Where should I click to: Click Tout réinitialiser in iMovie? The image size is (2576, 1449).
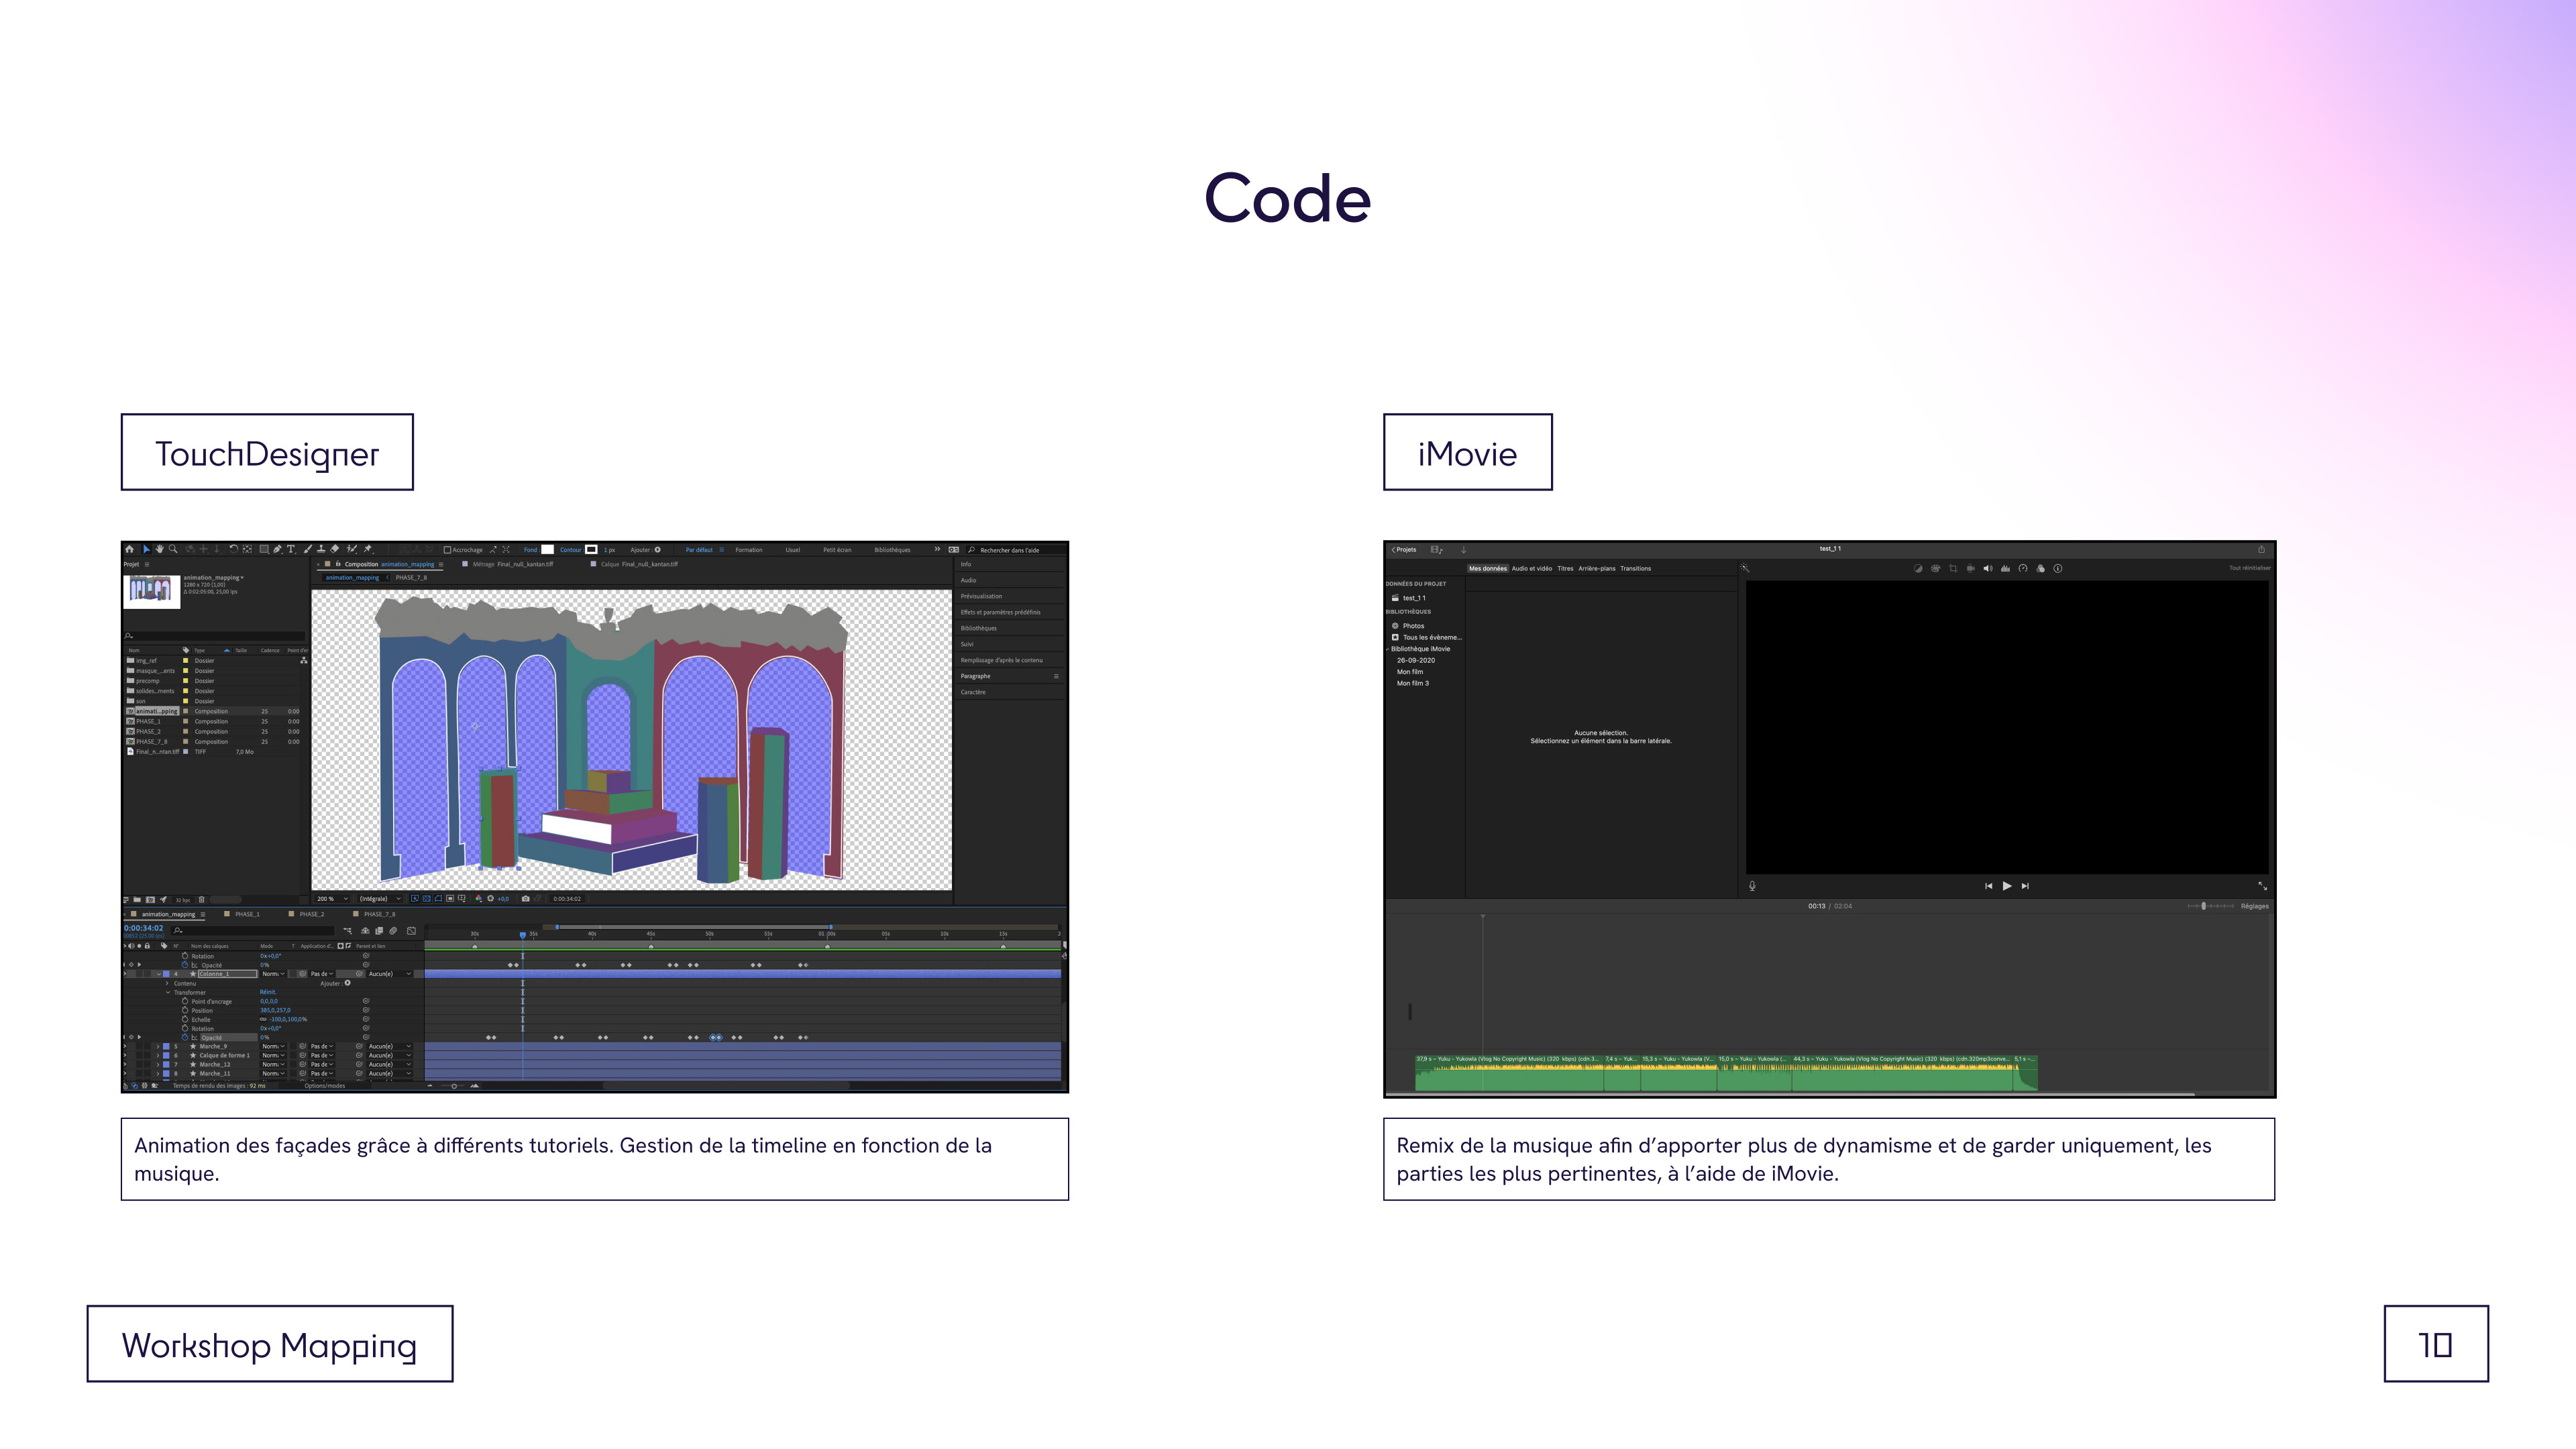(x=2250, y=568)
